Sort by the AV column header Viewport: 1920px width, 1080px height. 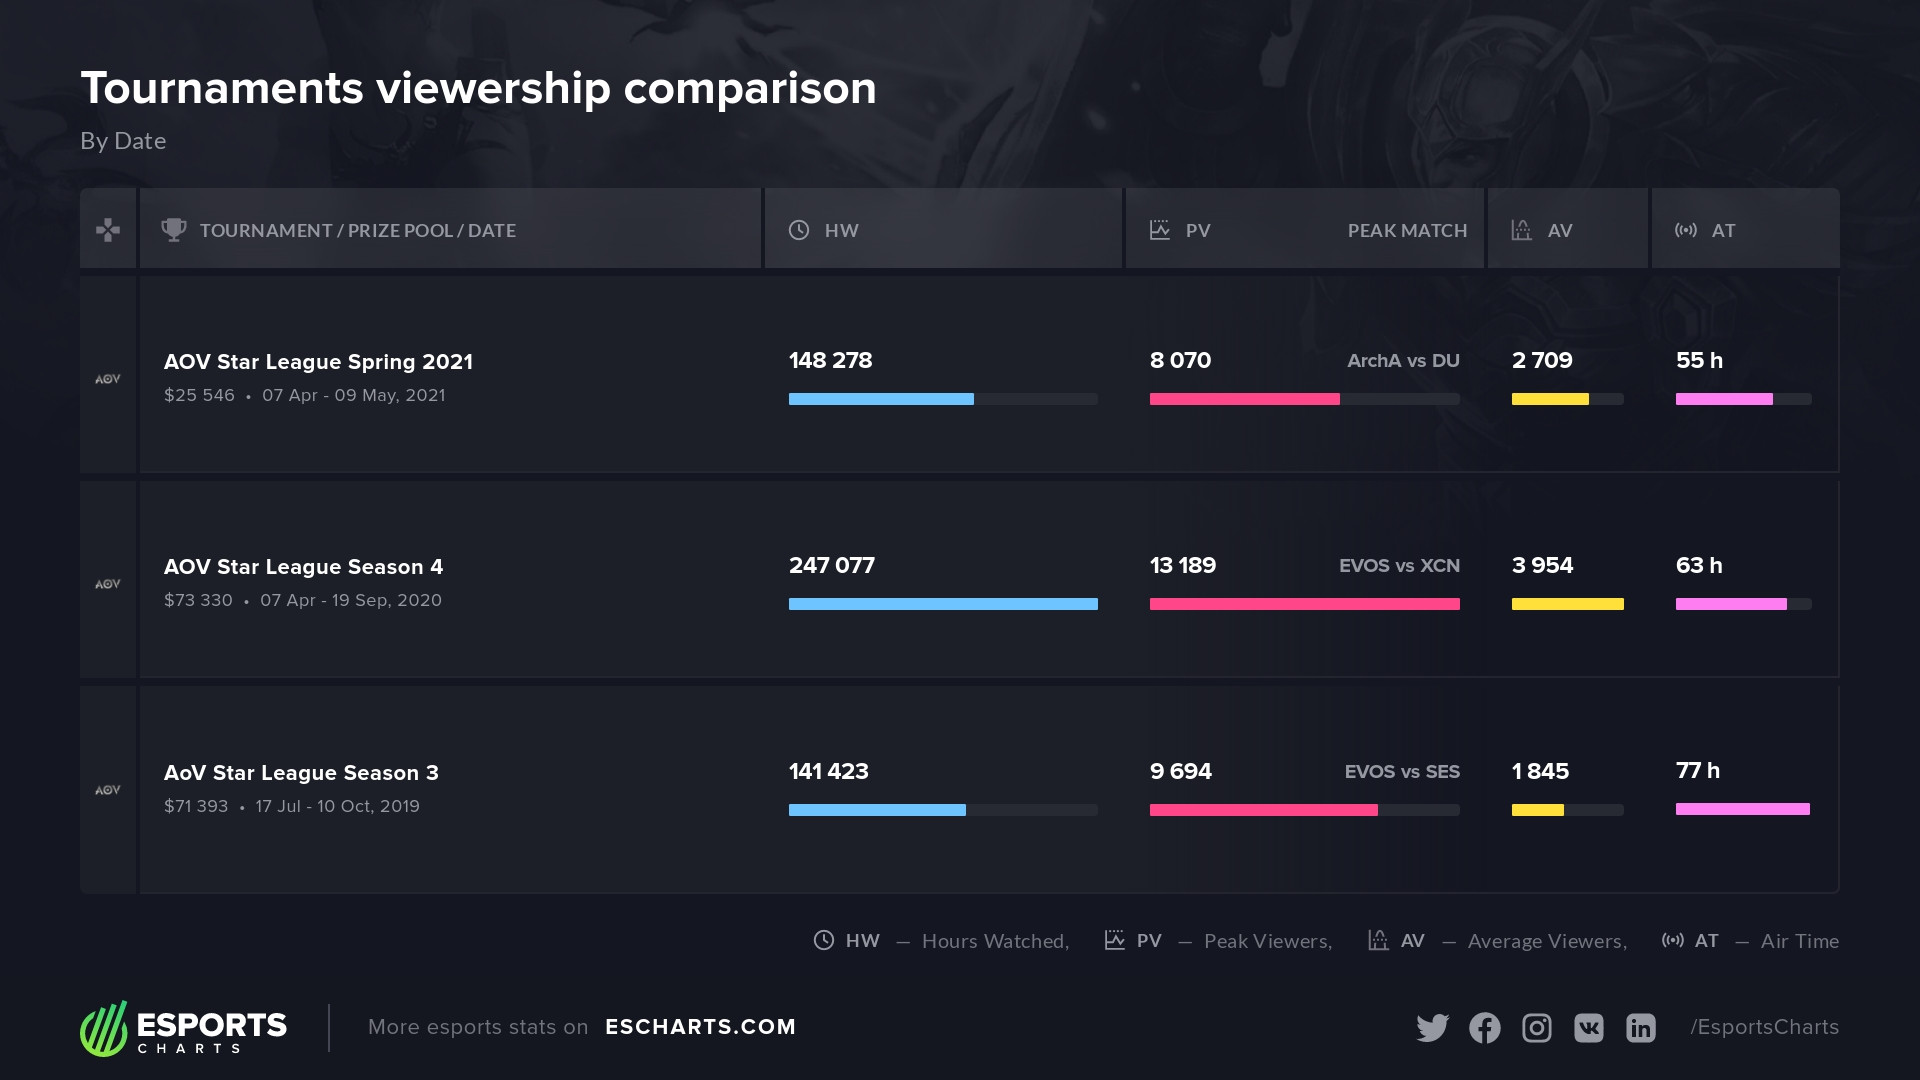pos(1559,230)
